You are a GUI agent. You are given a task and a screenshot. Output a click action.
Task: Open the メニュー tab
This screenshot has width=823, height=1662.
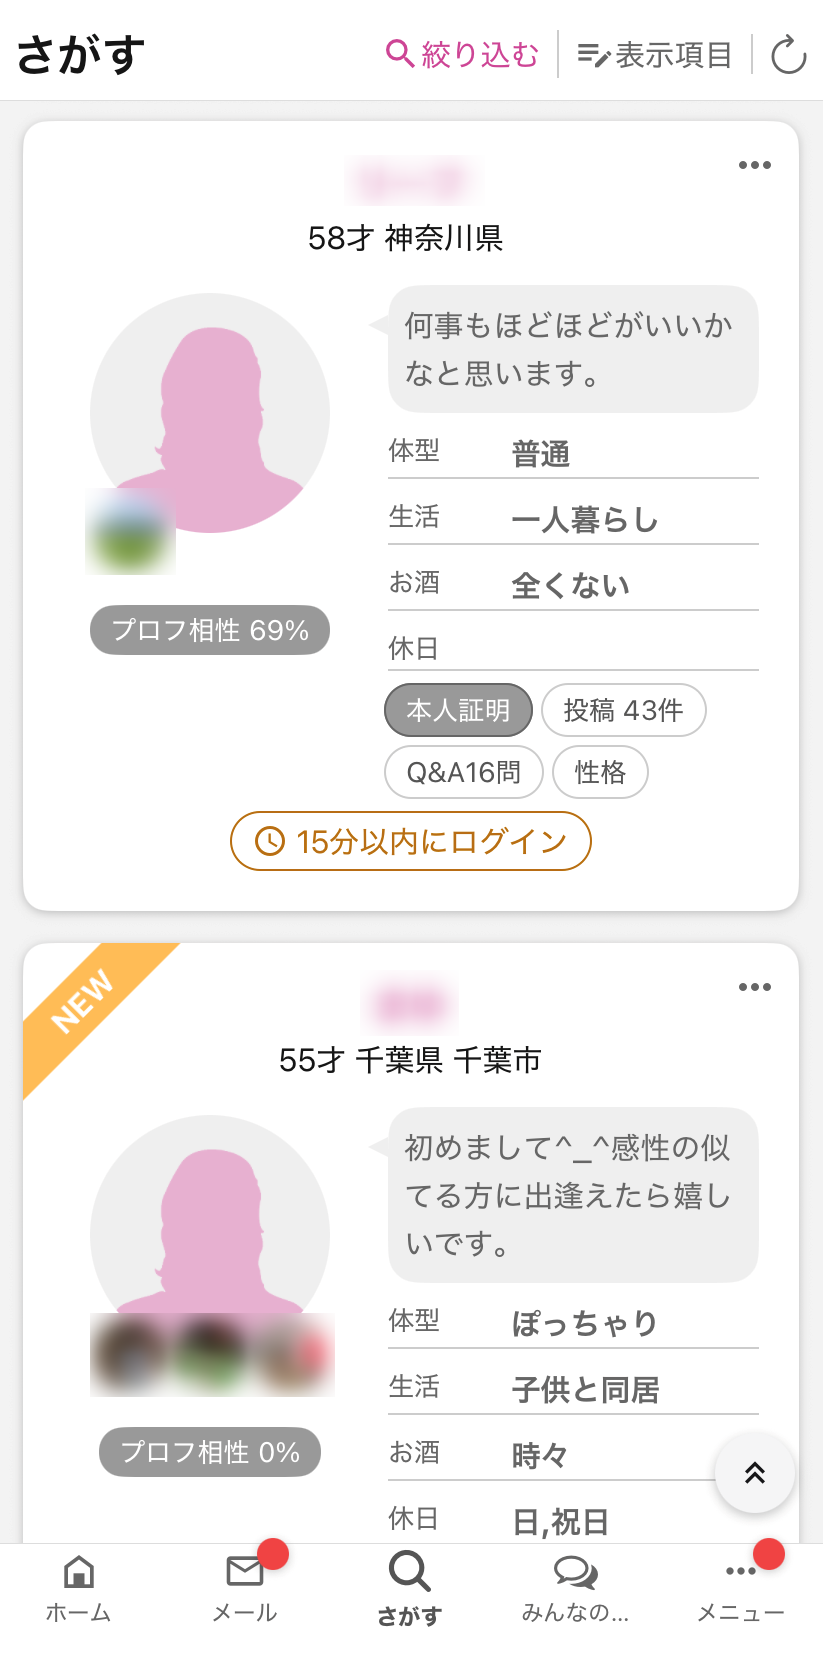pos(741,1587)
